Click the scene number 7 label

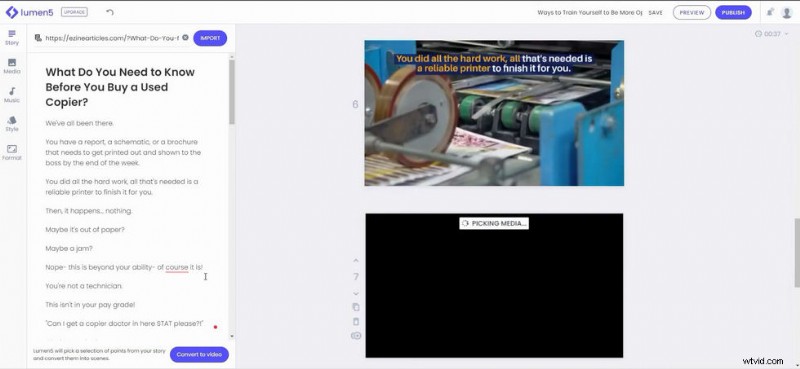(x=356, y=277)
